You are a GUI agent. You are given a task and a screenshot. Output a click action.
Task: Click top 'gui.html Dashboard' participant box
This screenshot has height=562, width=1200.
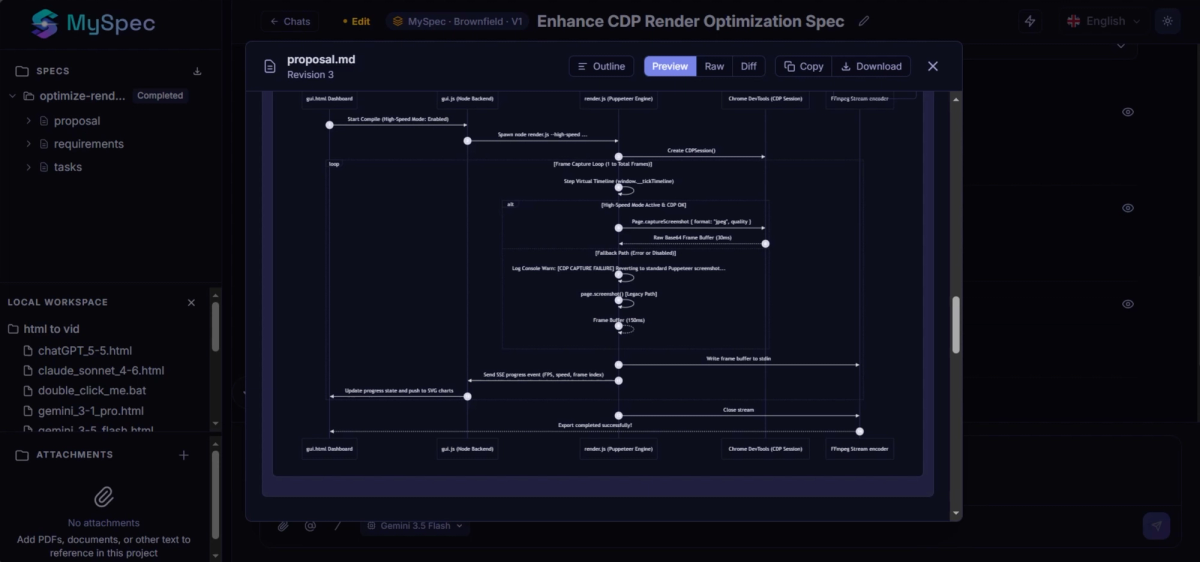328,98
